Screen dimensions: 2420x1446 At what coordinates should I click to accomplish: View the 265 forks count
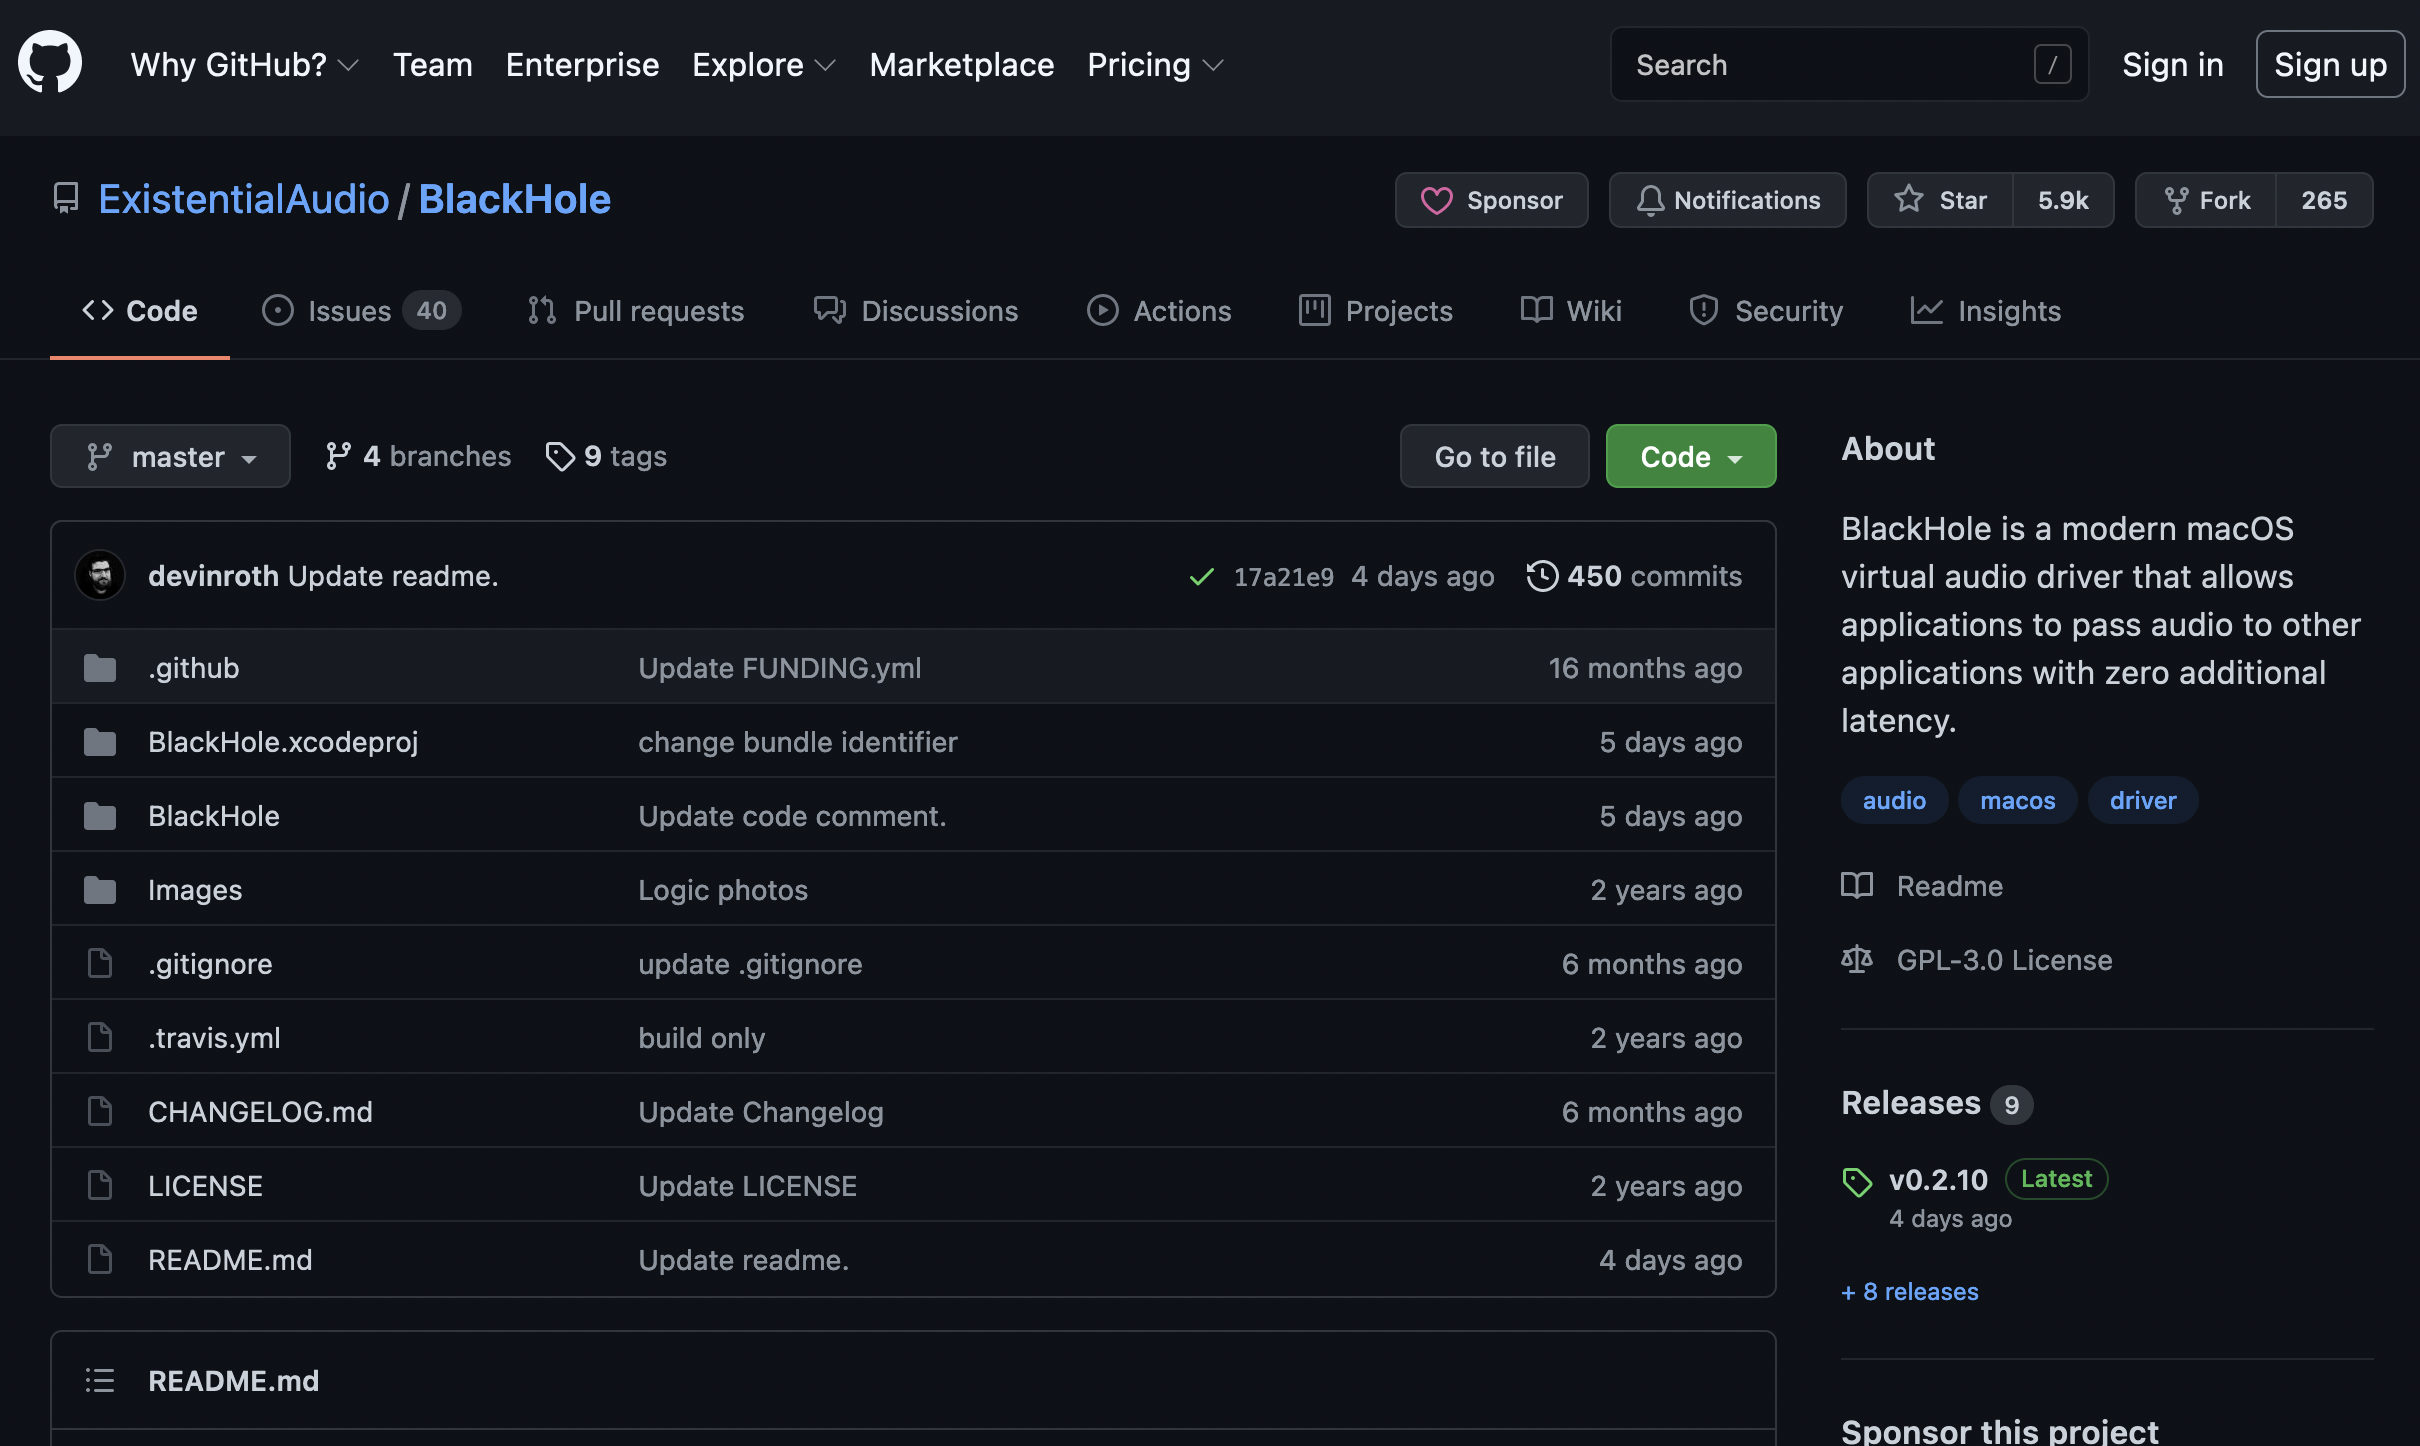tap(2324, 200)
